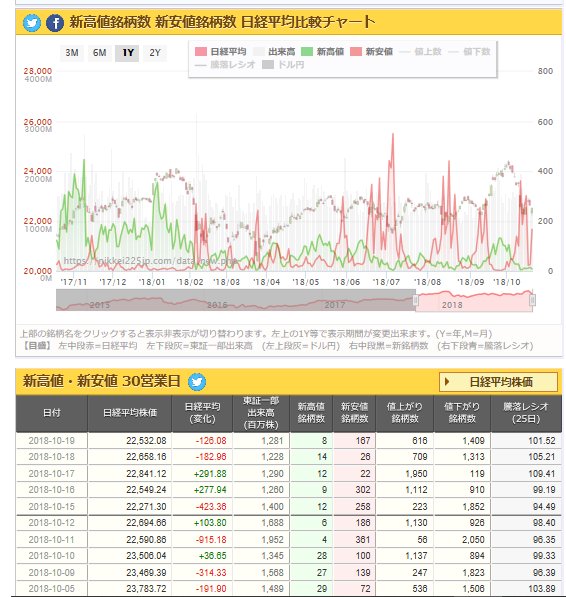Select the 1Y time range
Viewport: 566px width, 597px height.
click(x=128, y=53)
